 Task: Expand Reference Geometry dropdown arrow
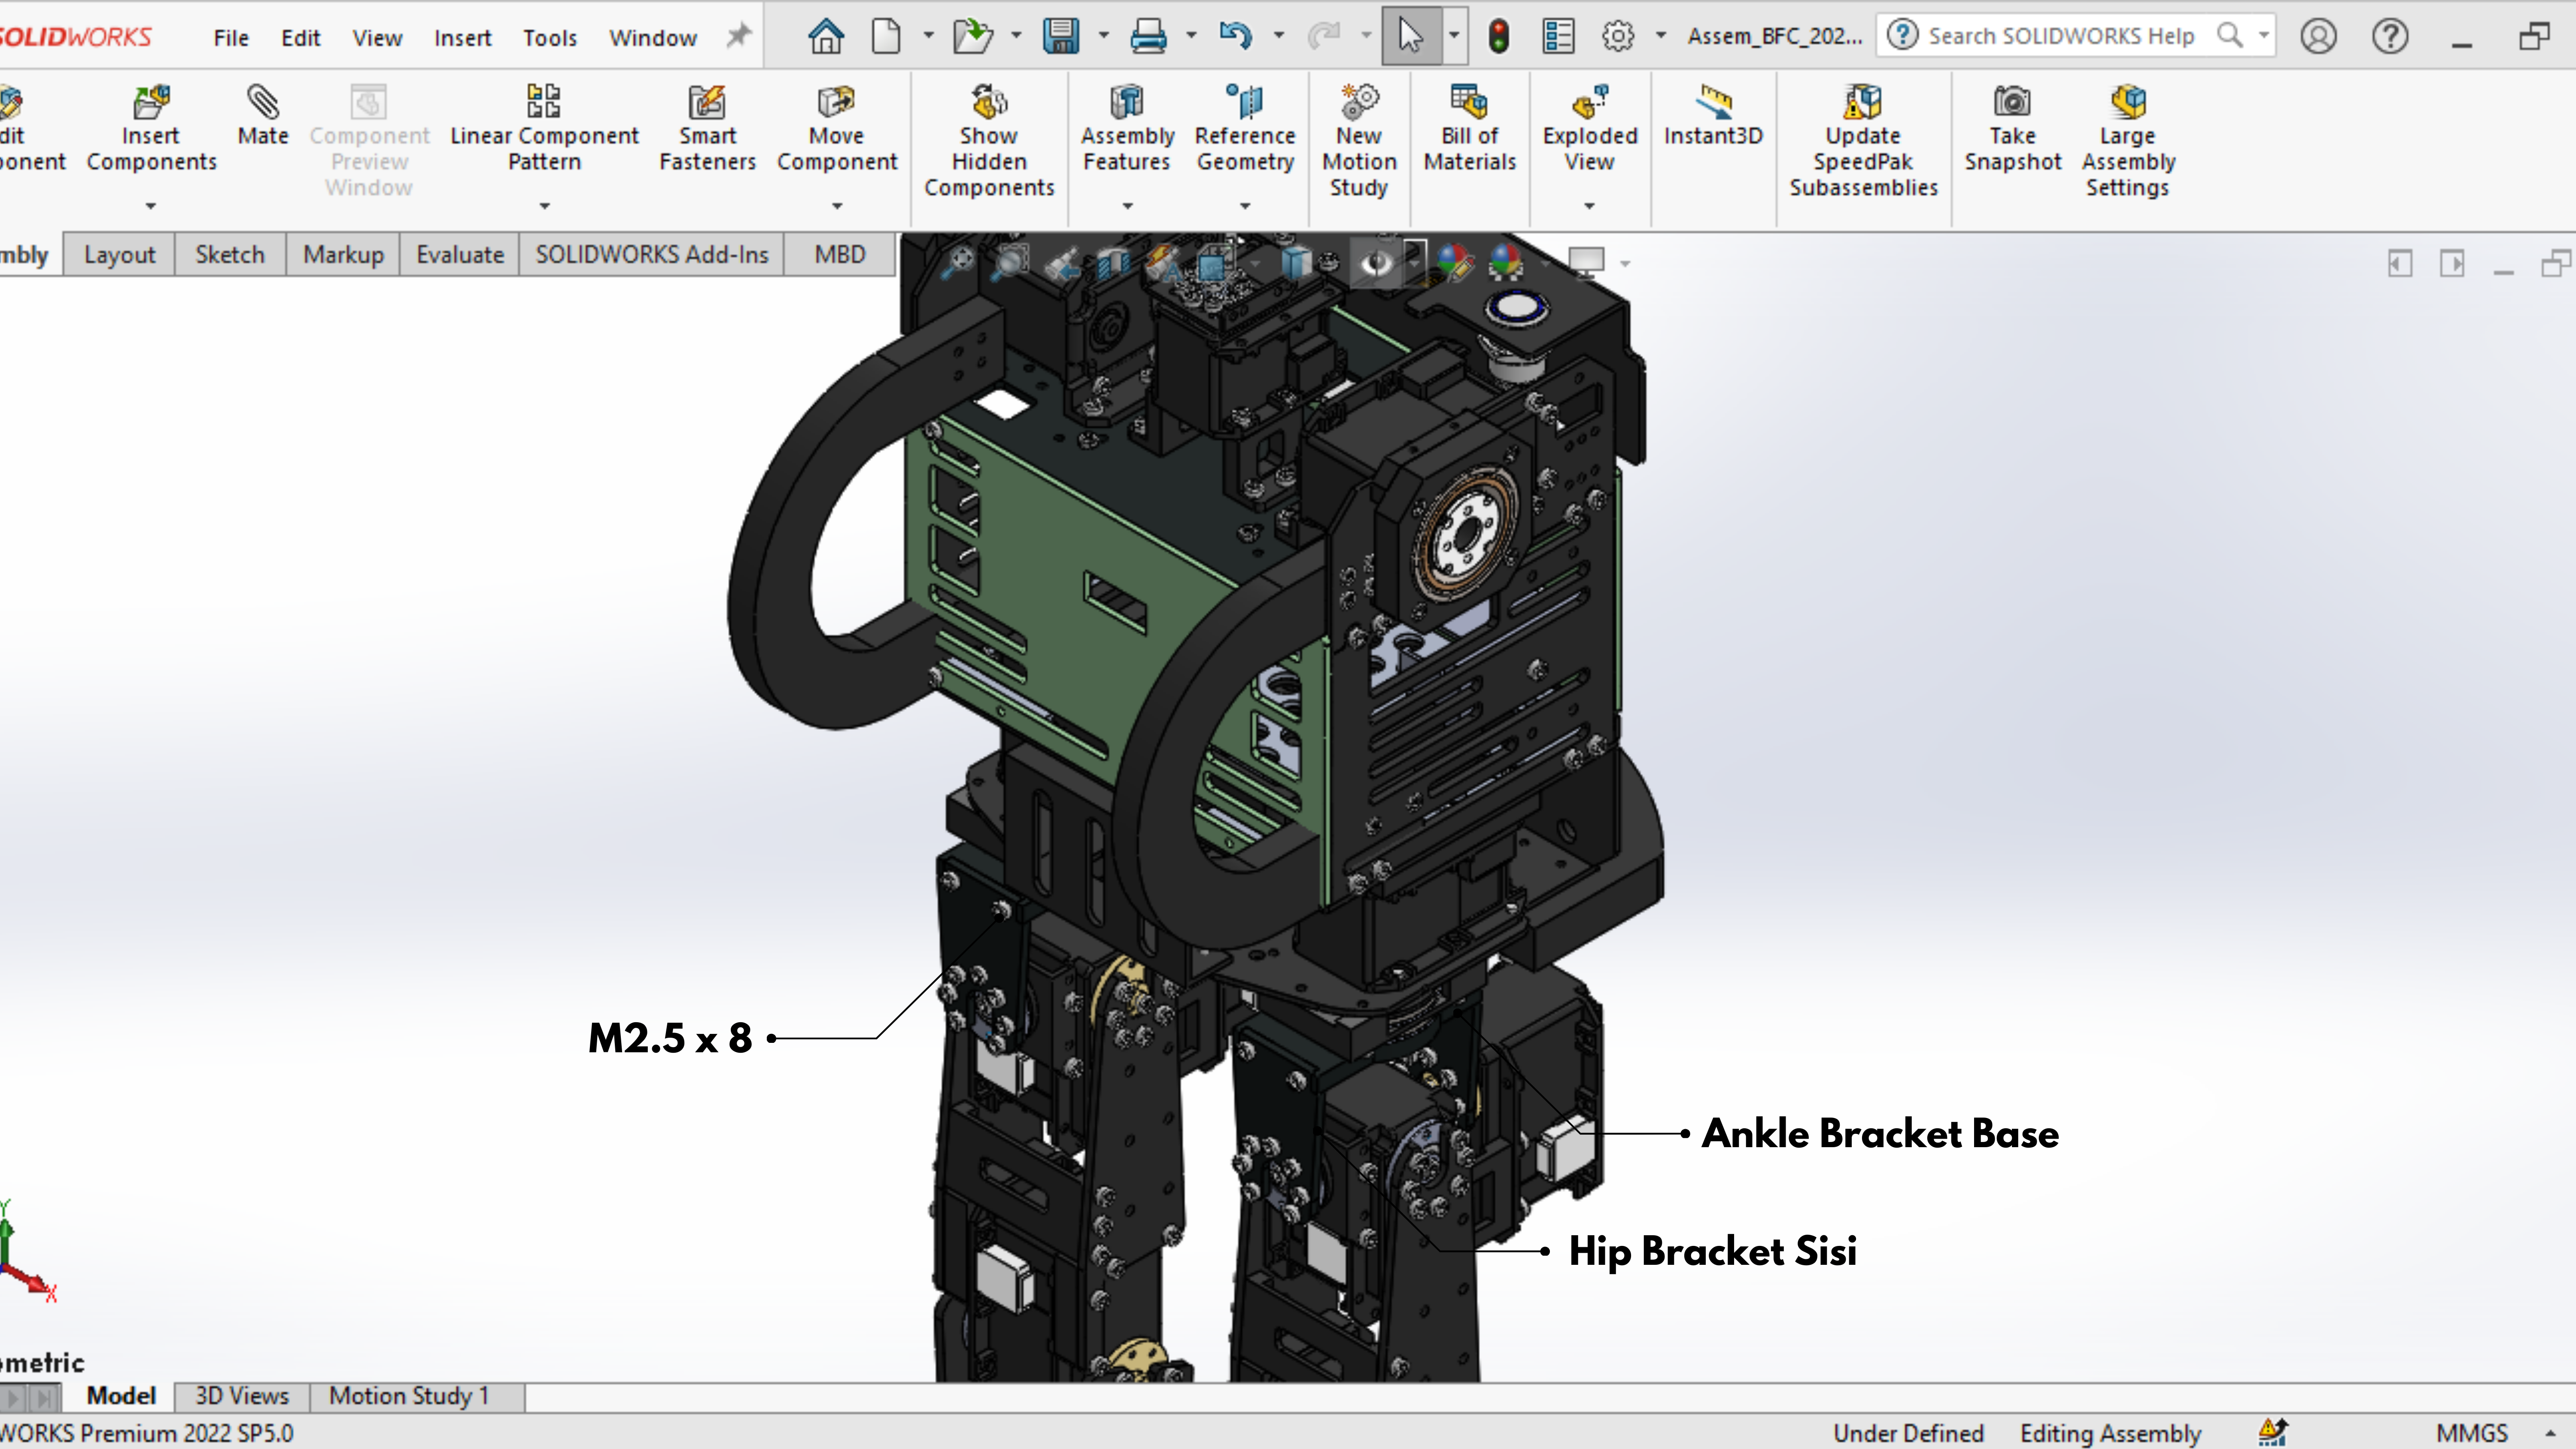click(x=1245, y=206)
